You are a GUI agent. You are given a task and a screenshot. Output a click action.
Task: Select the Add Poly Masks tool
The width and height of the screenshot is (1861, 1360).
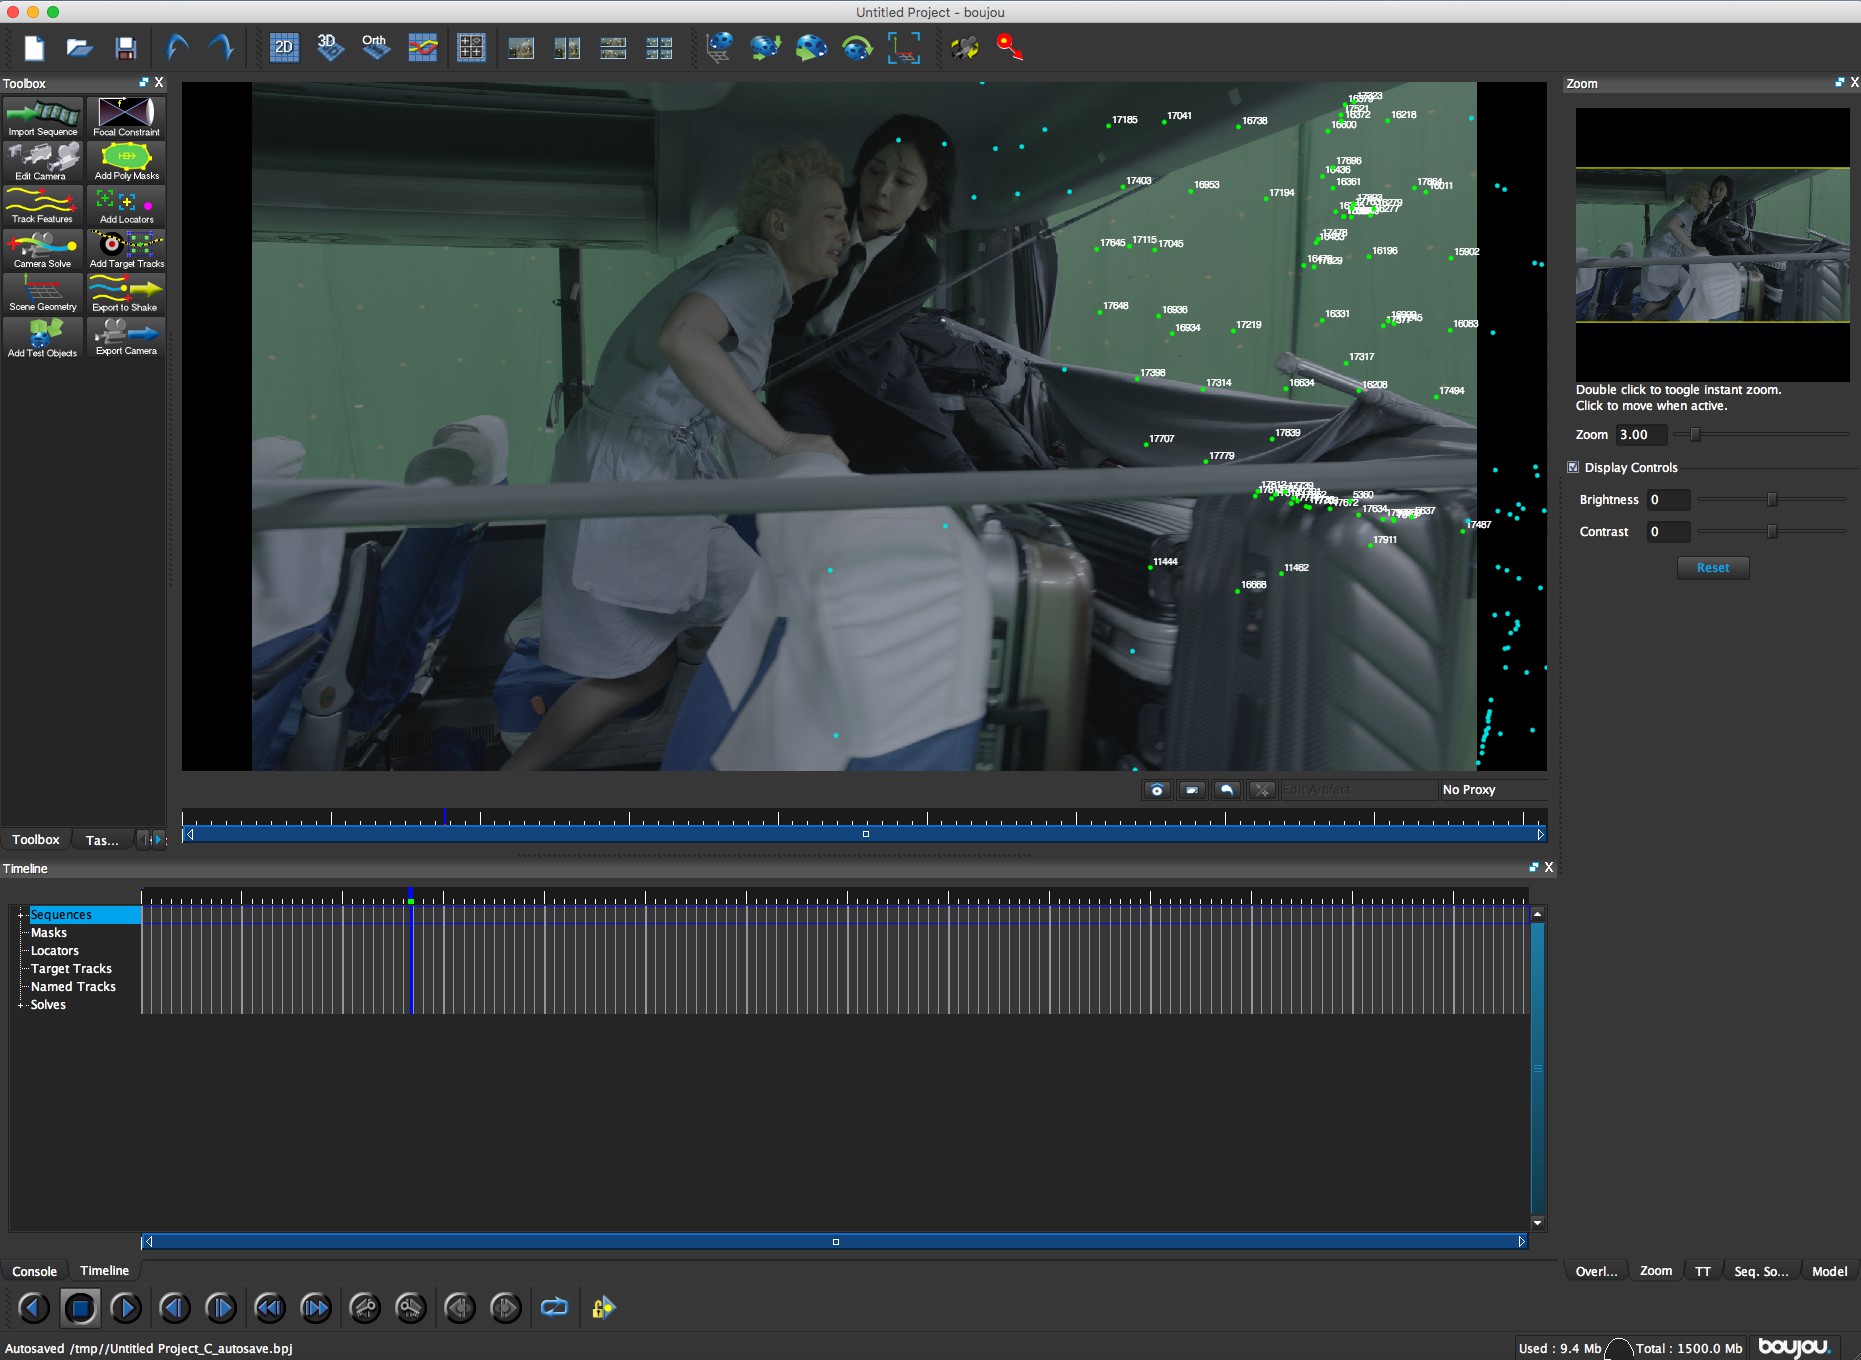point(126,162)
